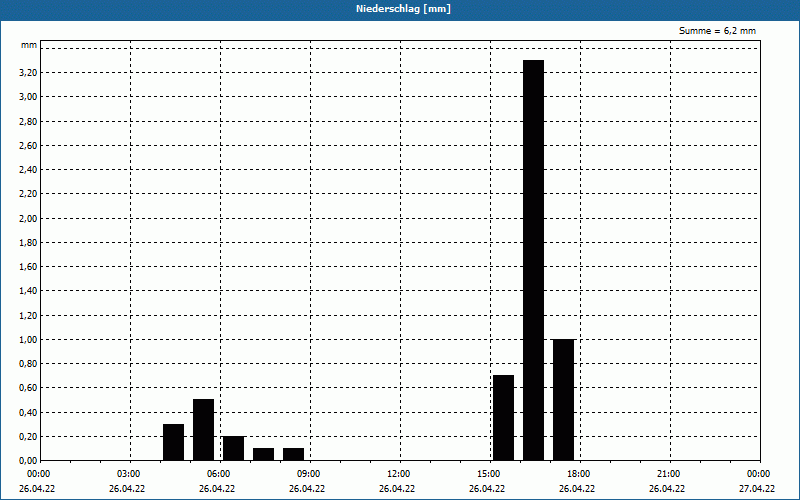The image size is (800, 500).
Task: Click the 26.04.22 date below 12:00
Action: 397,489
